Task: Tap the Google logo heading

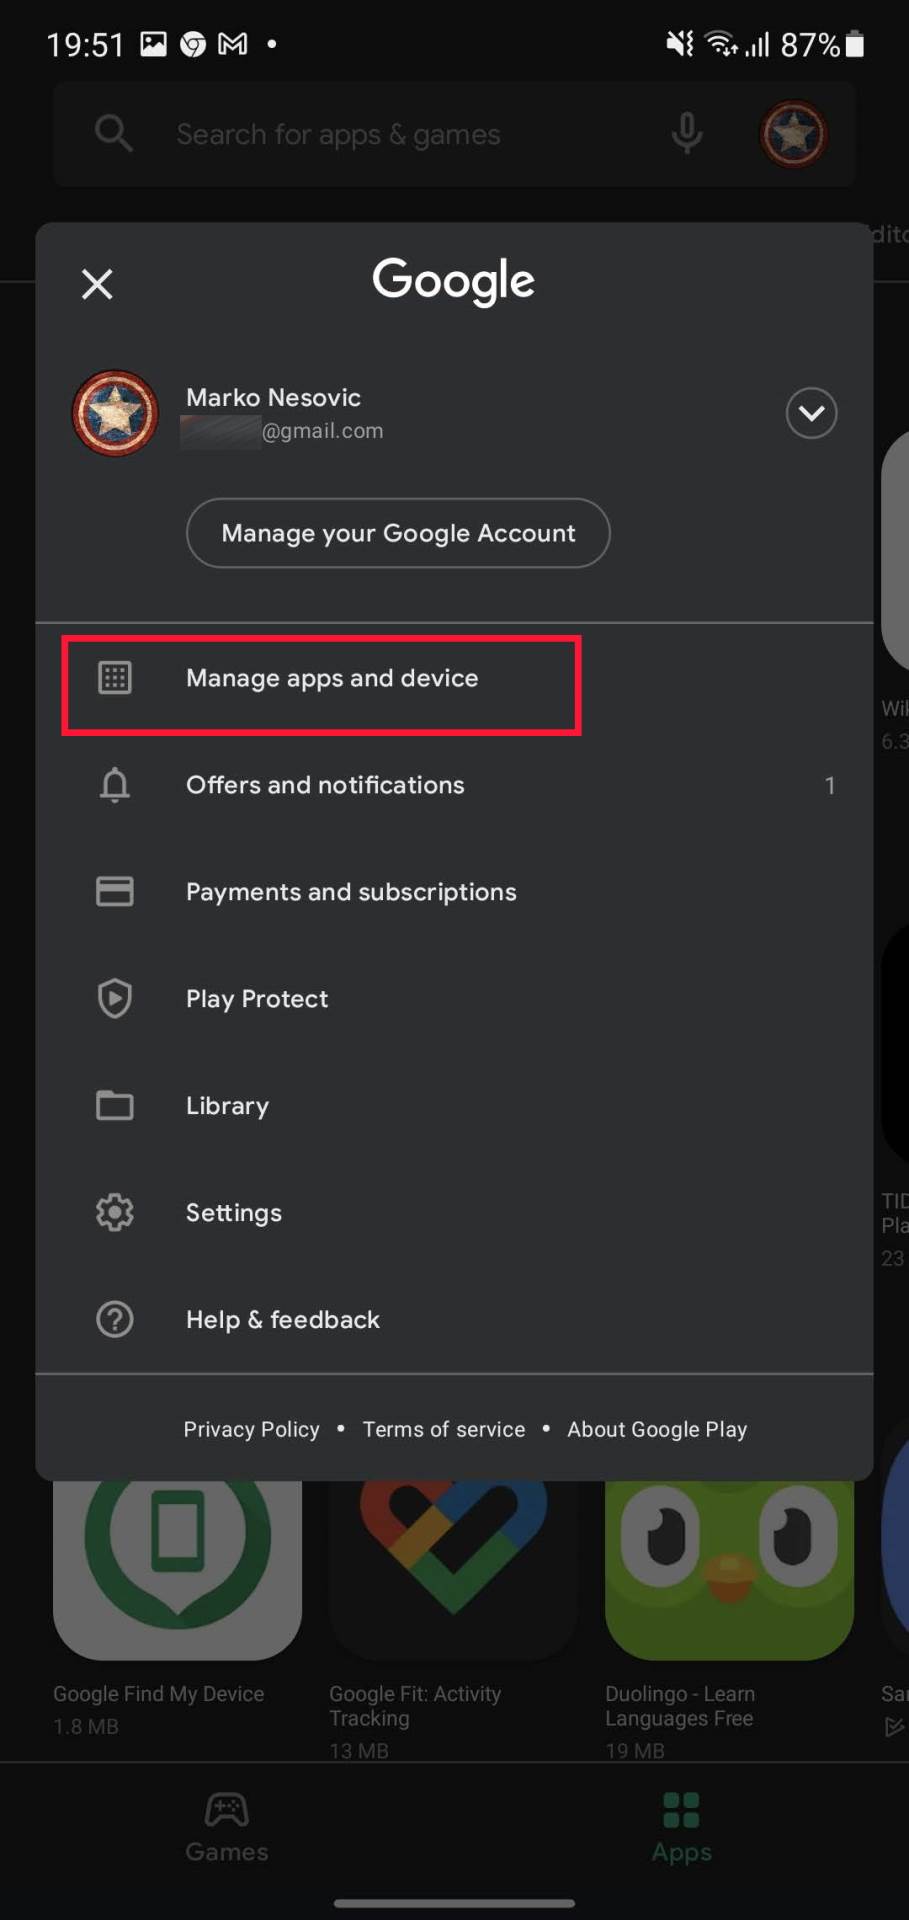Action: click(453, 282)
